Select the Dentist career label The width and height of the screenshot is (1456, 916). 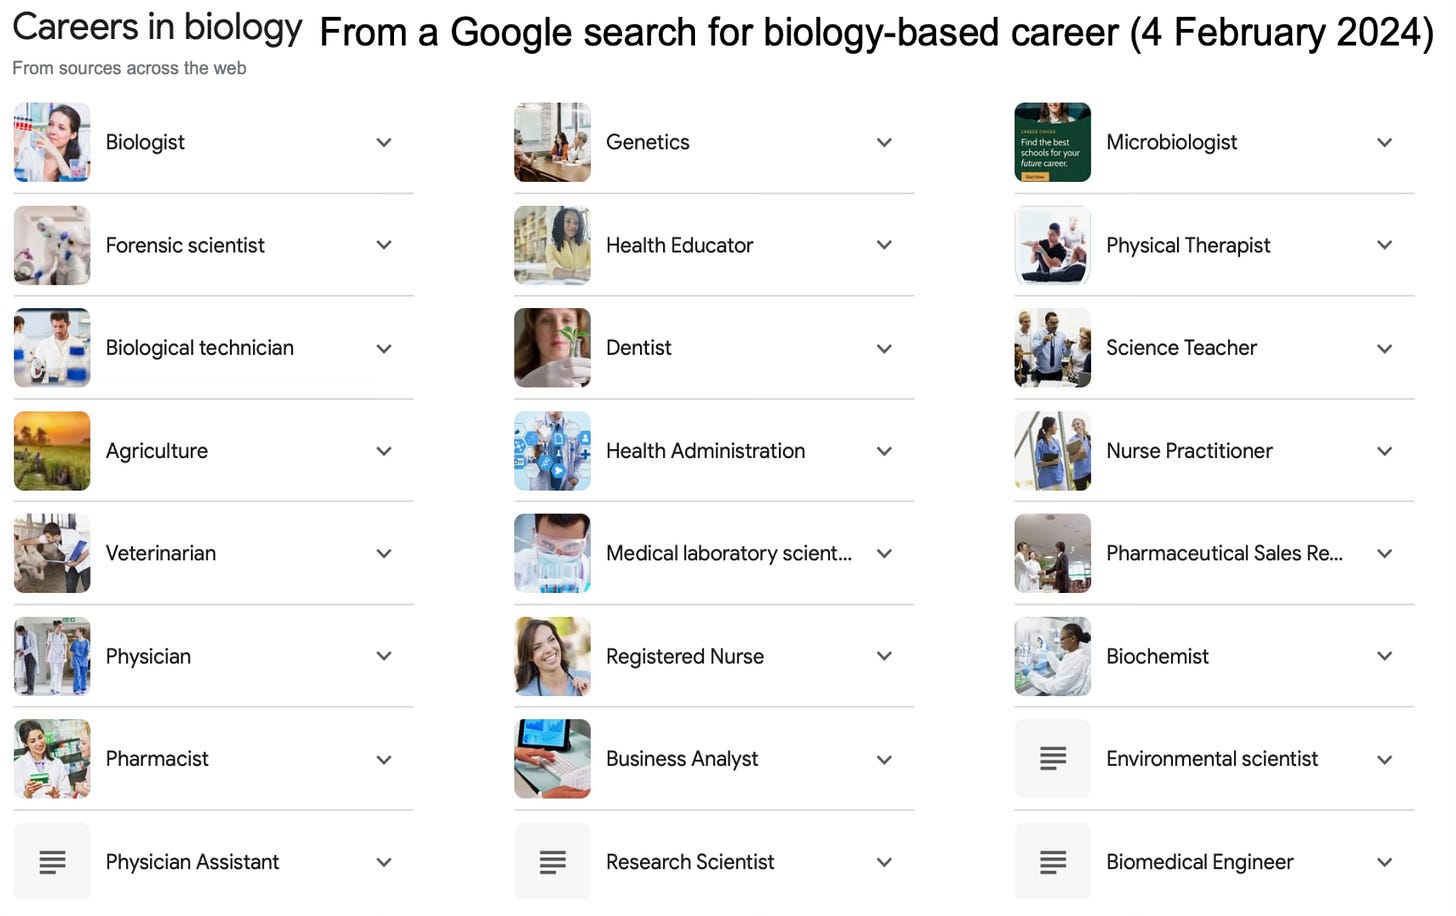(x=638, y=348)
